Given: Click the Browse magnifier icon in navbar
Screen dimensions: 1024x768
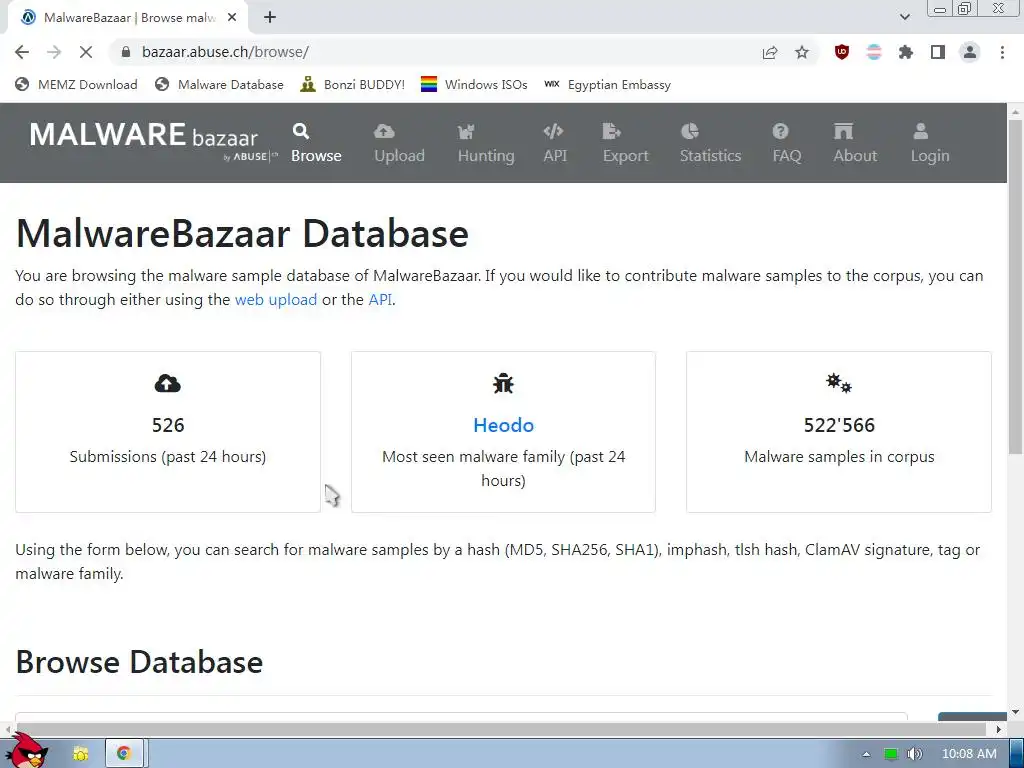Looking at the screenshot, I should pos(300,131).
